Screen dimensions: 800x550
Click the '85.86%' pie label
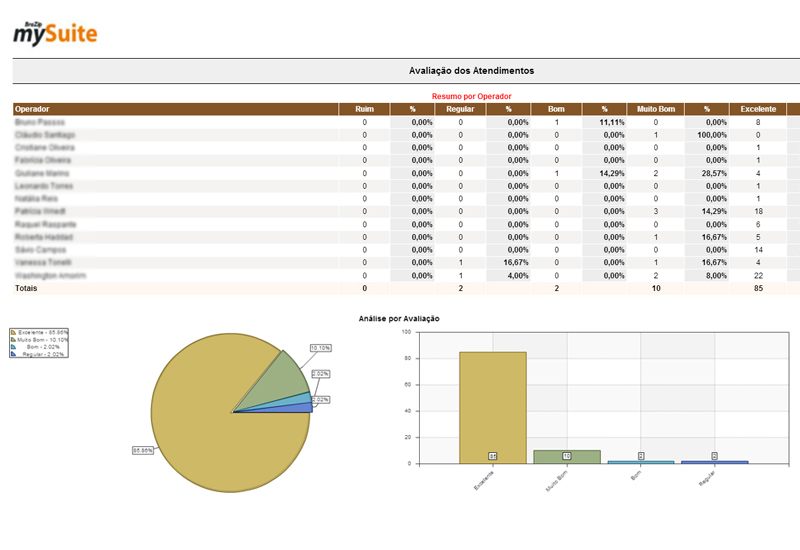(x=142, y=451)
